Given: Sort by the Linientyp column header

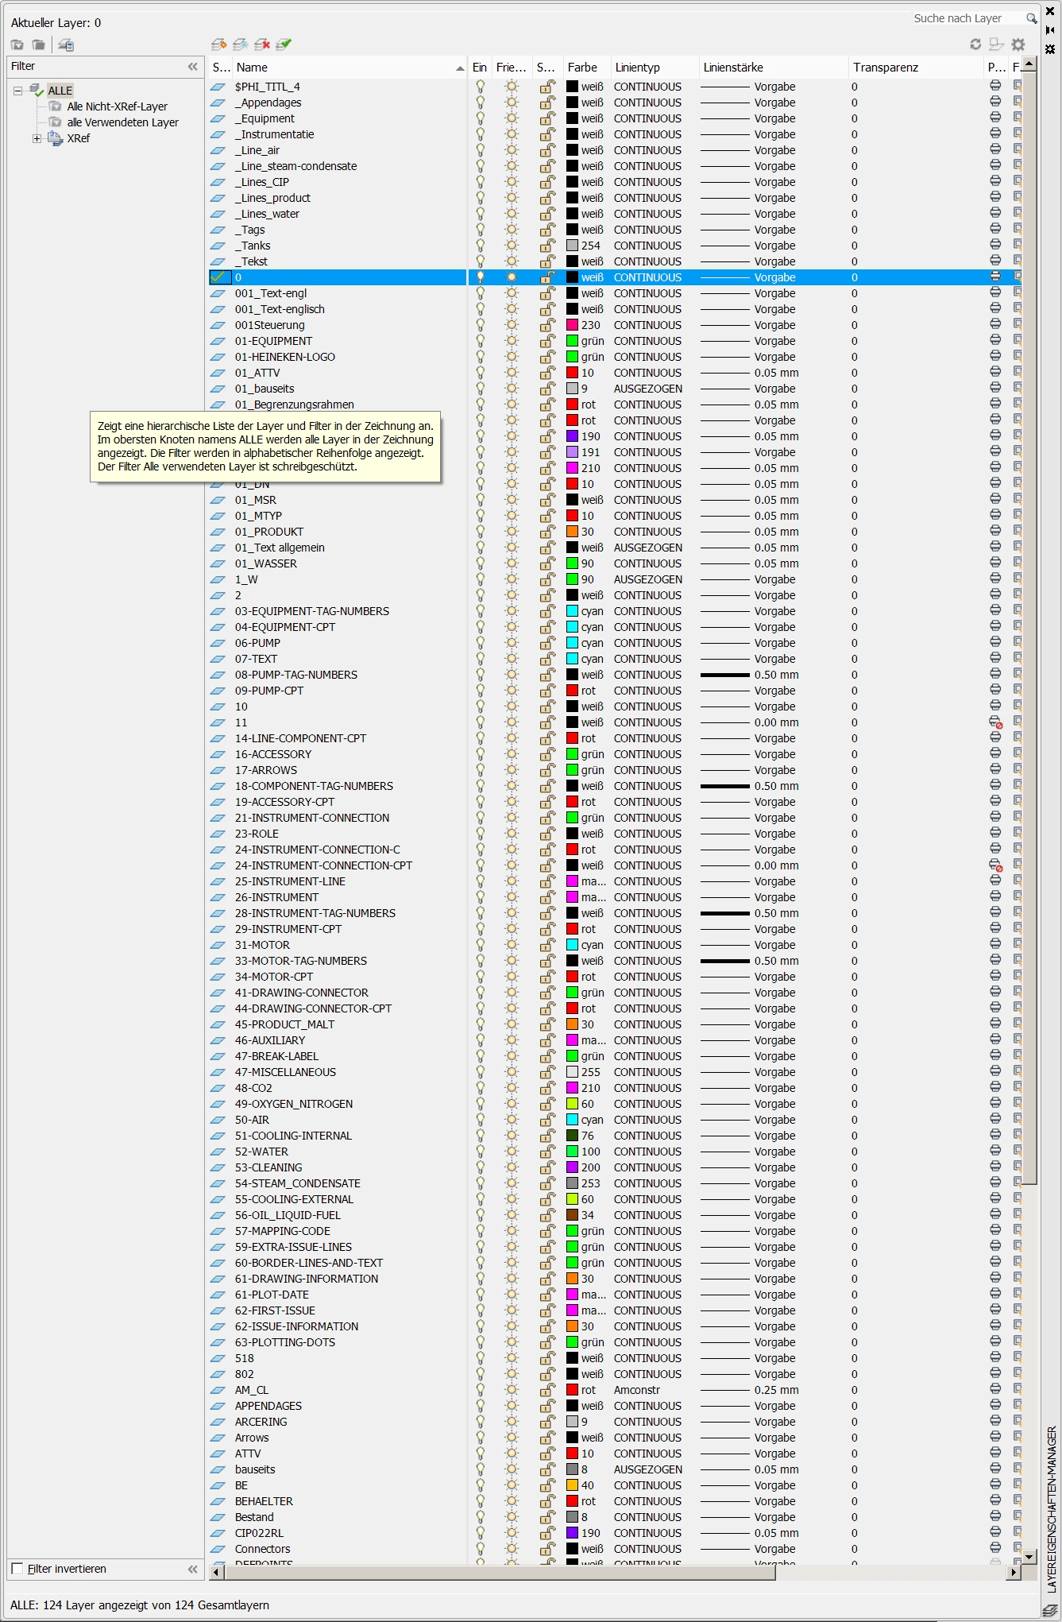Looking at the screenshot, I should coord(654,67).
